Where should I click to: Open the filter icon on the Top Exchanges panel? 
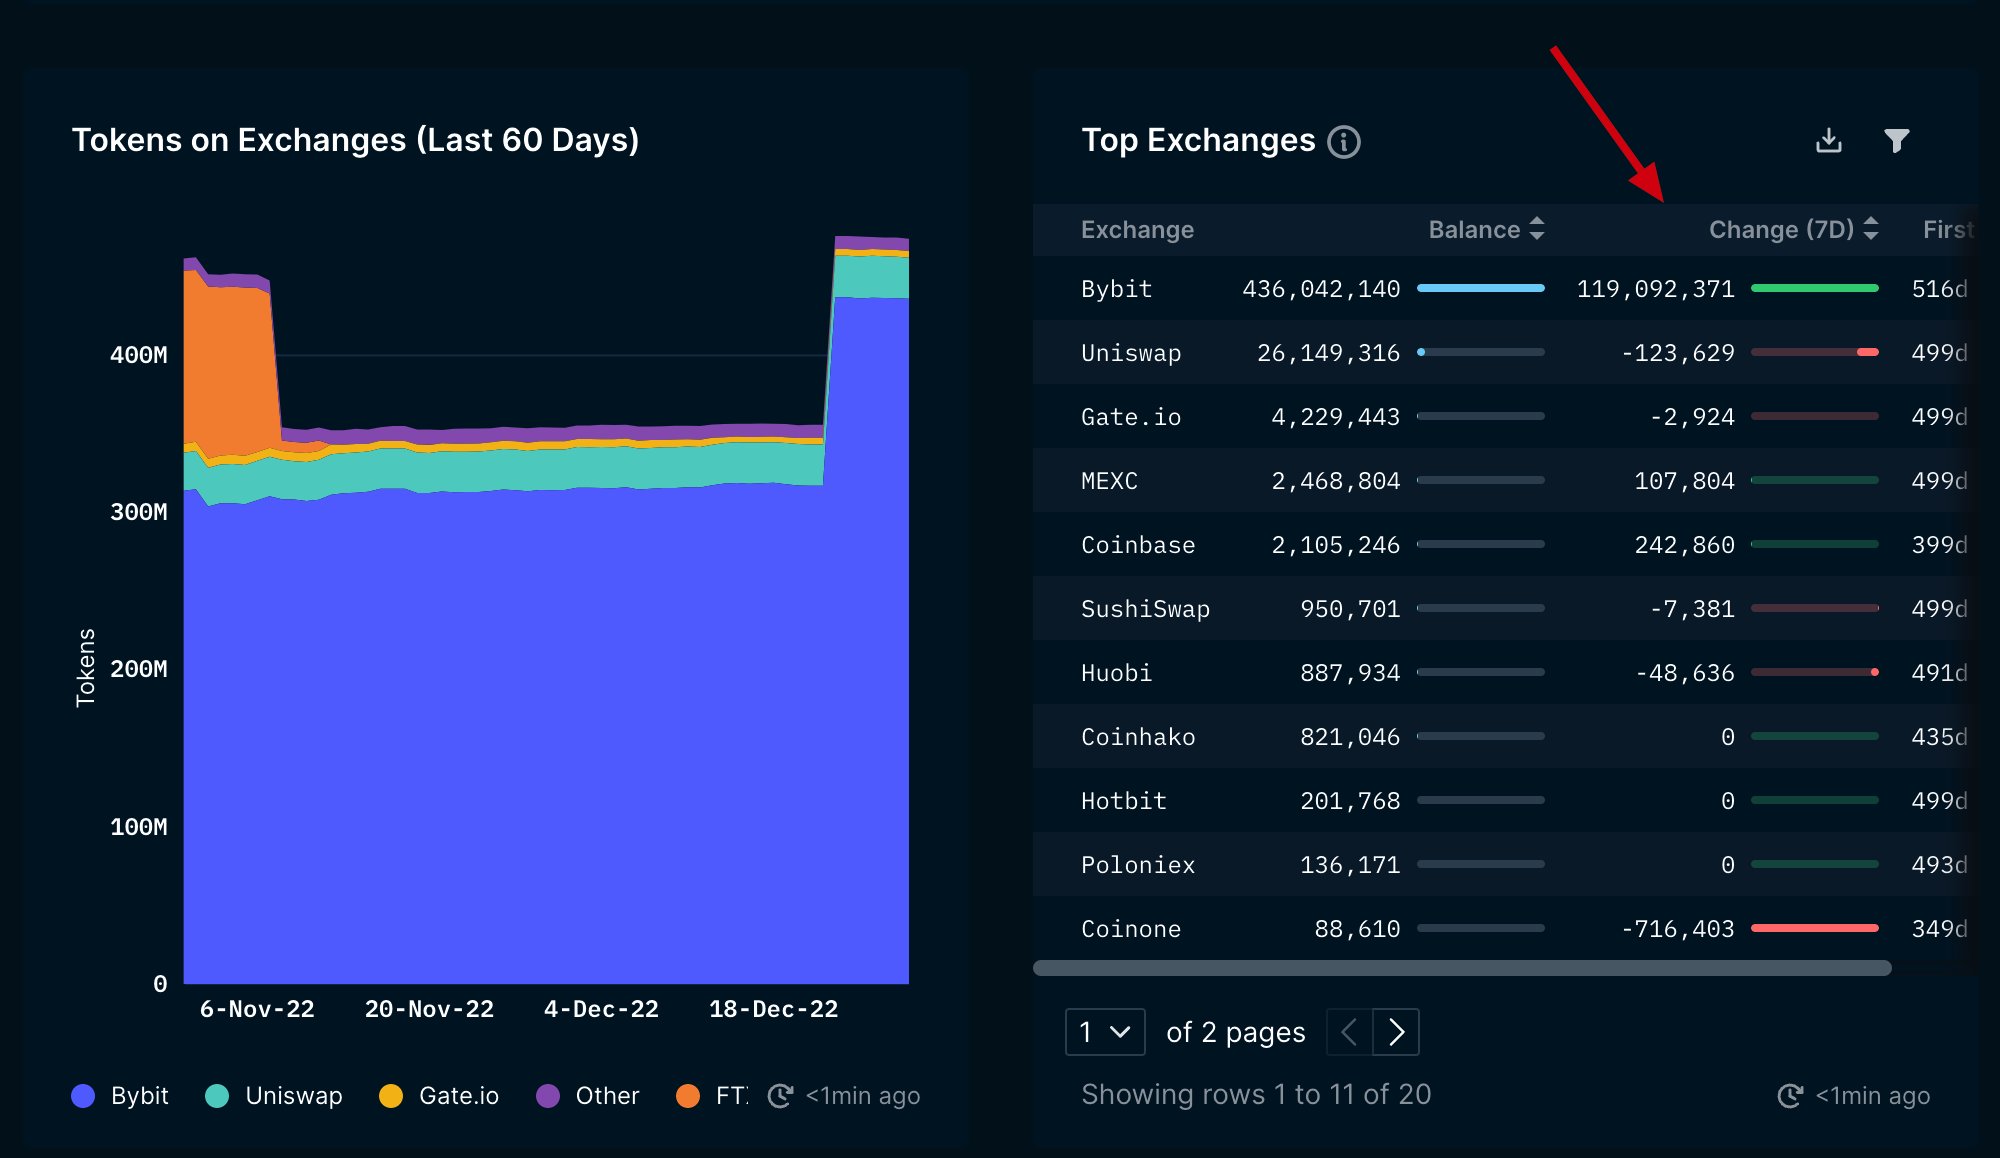pos(1897,140)
